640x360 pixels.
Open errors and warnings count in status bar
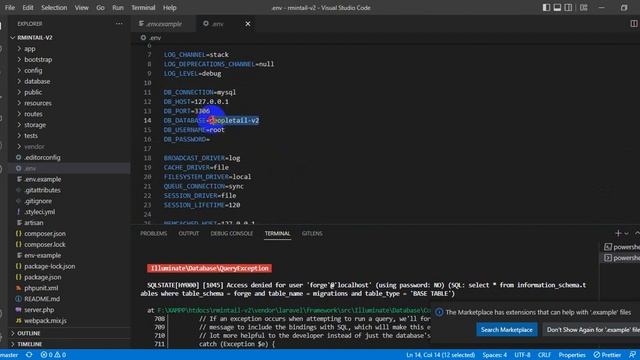53,355
